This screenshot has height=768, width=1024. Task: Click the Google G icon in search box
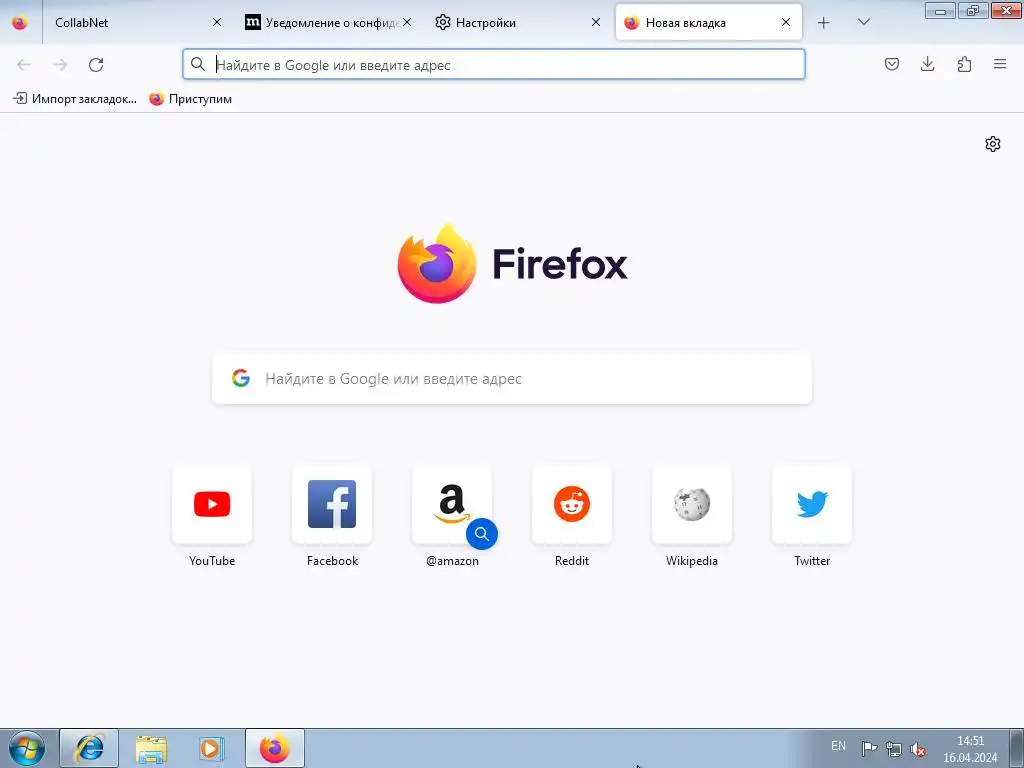241,378
